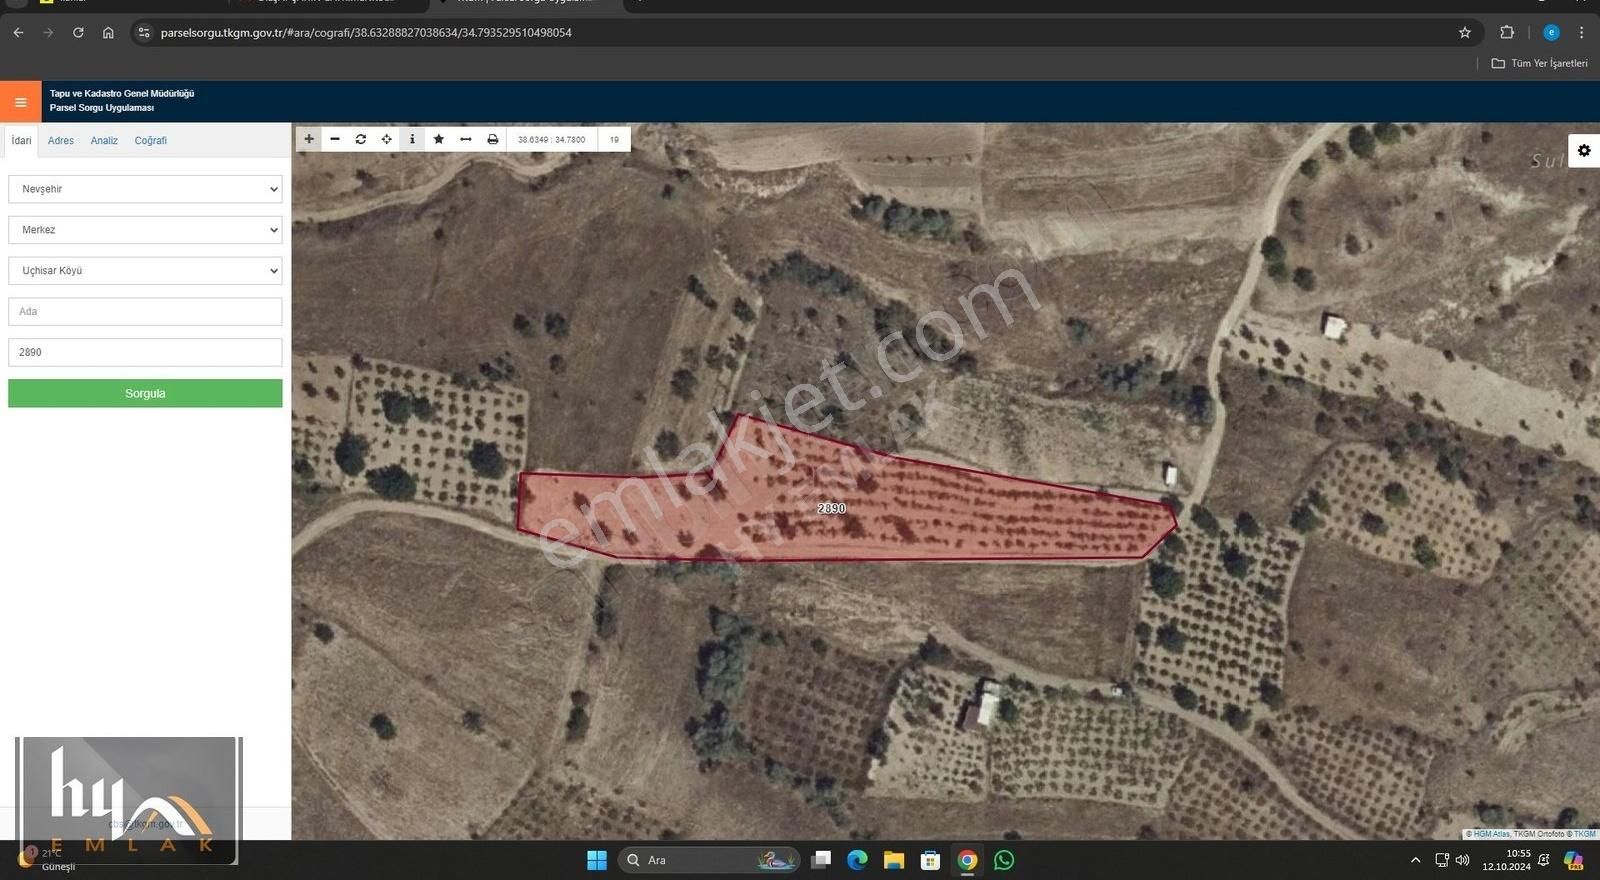Open Task View on taskbar
The image size is (1600, 880).
pos(821,860)
